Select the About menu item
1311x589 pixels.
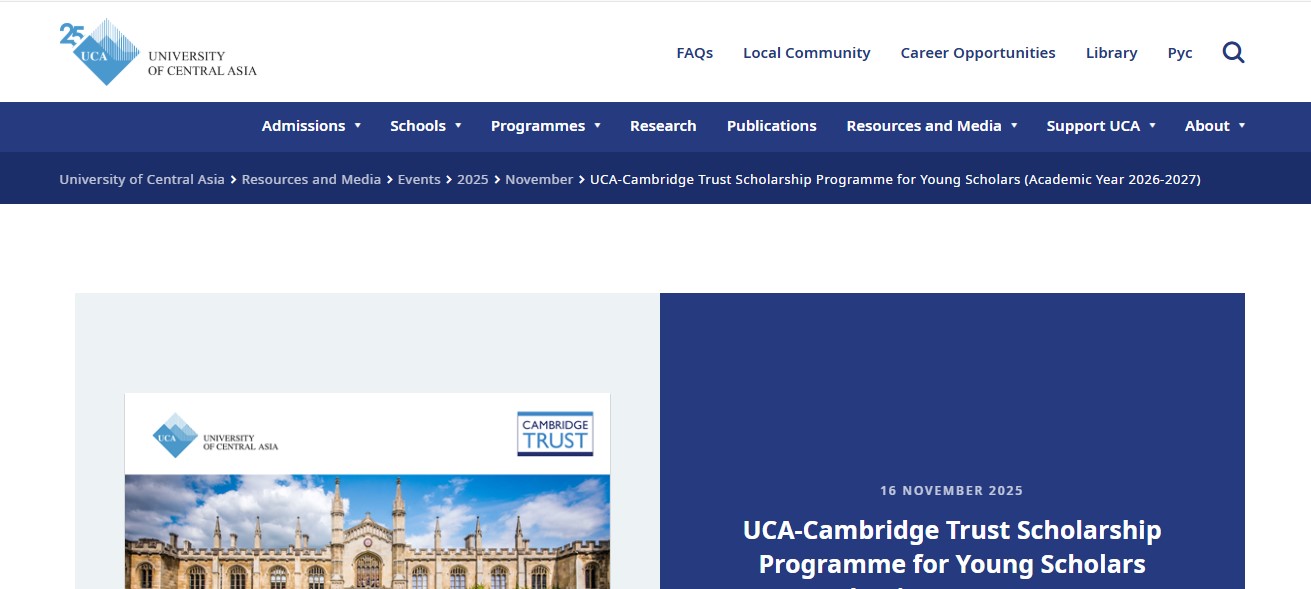pyautogui.click(x=1208, y=126)
